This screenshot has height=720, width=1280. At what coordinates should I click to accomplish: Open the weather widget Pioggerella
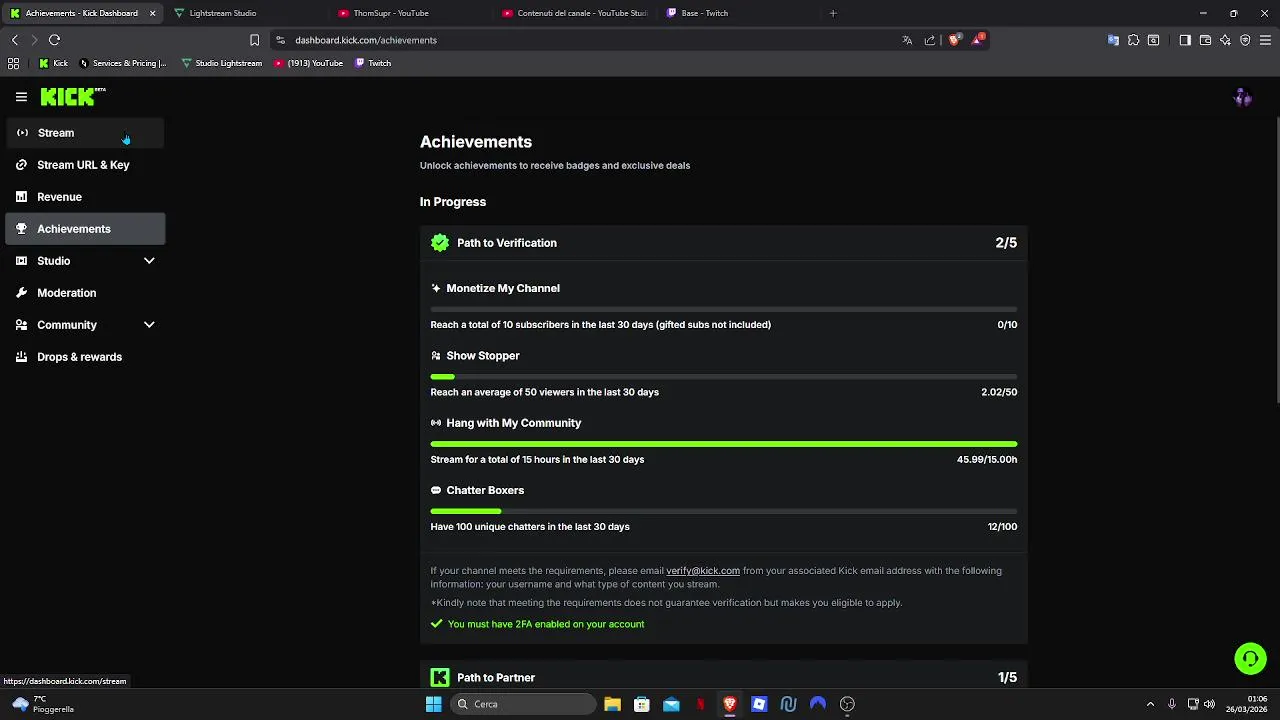(x=42, y=704)
